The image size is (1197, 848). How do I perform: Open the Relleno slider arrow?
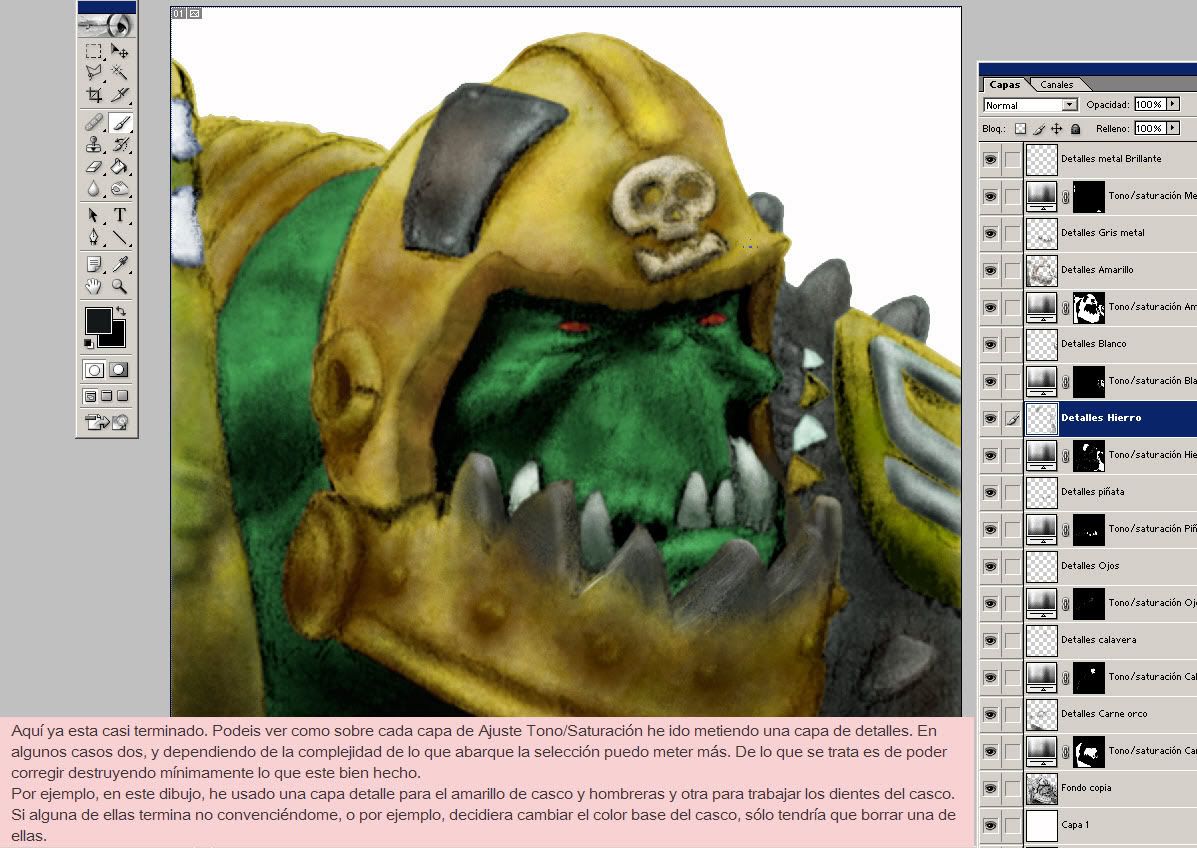(1173, 128)
